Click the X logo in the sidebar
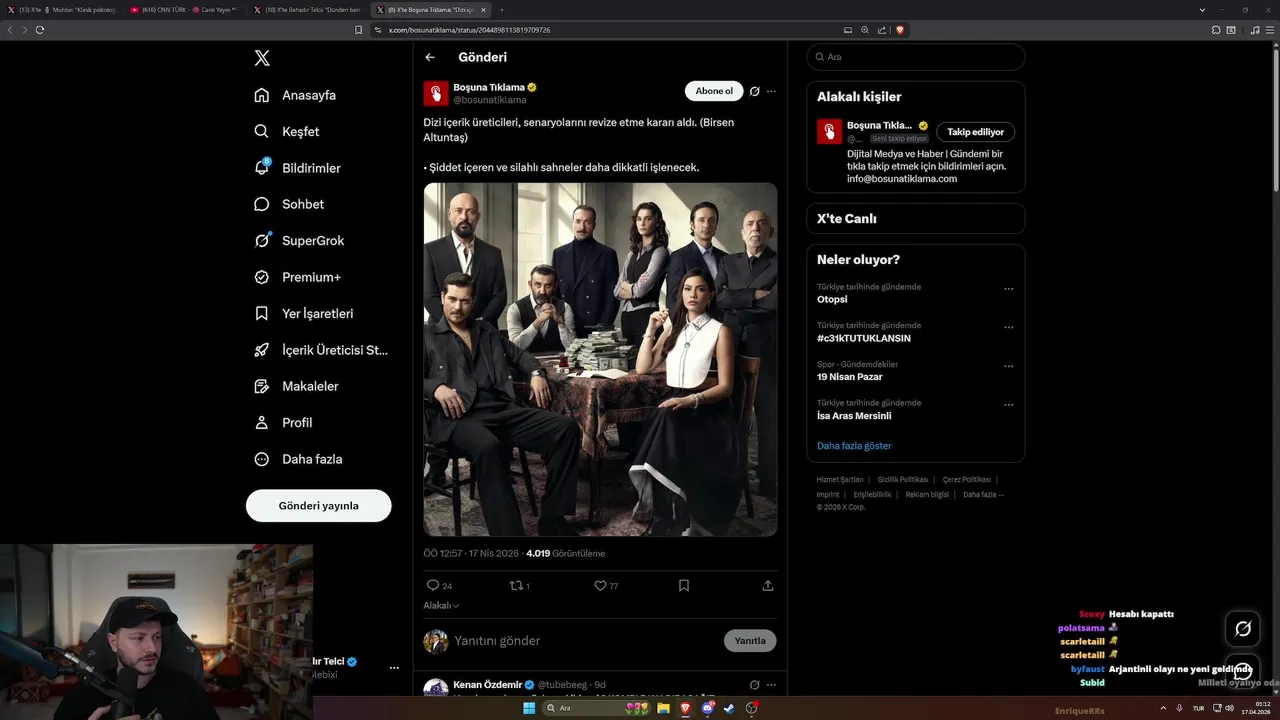Viewport: 1280px width, 720px height. pos(262,58)
